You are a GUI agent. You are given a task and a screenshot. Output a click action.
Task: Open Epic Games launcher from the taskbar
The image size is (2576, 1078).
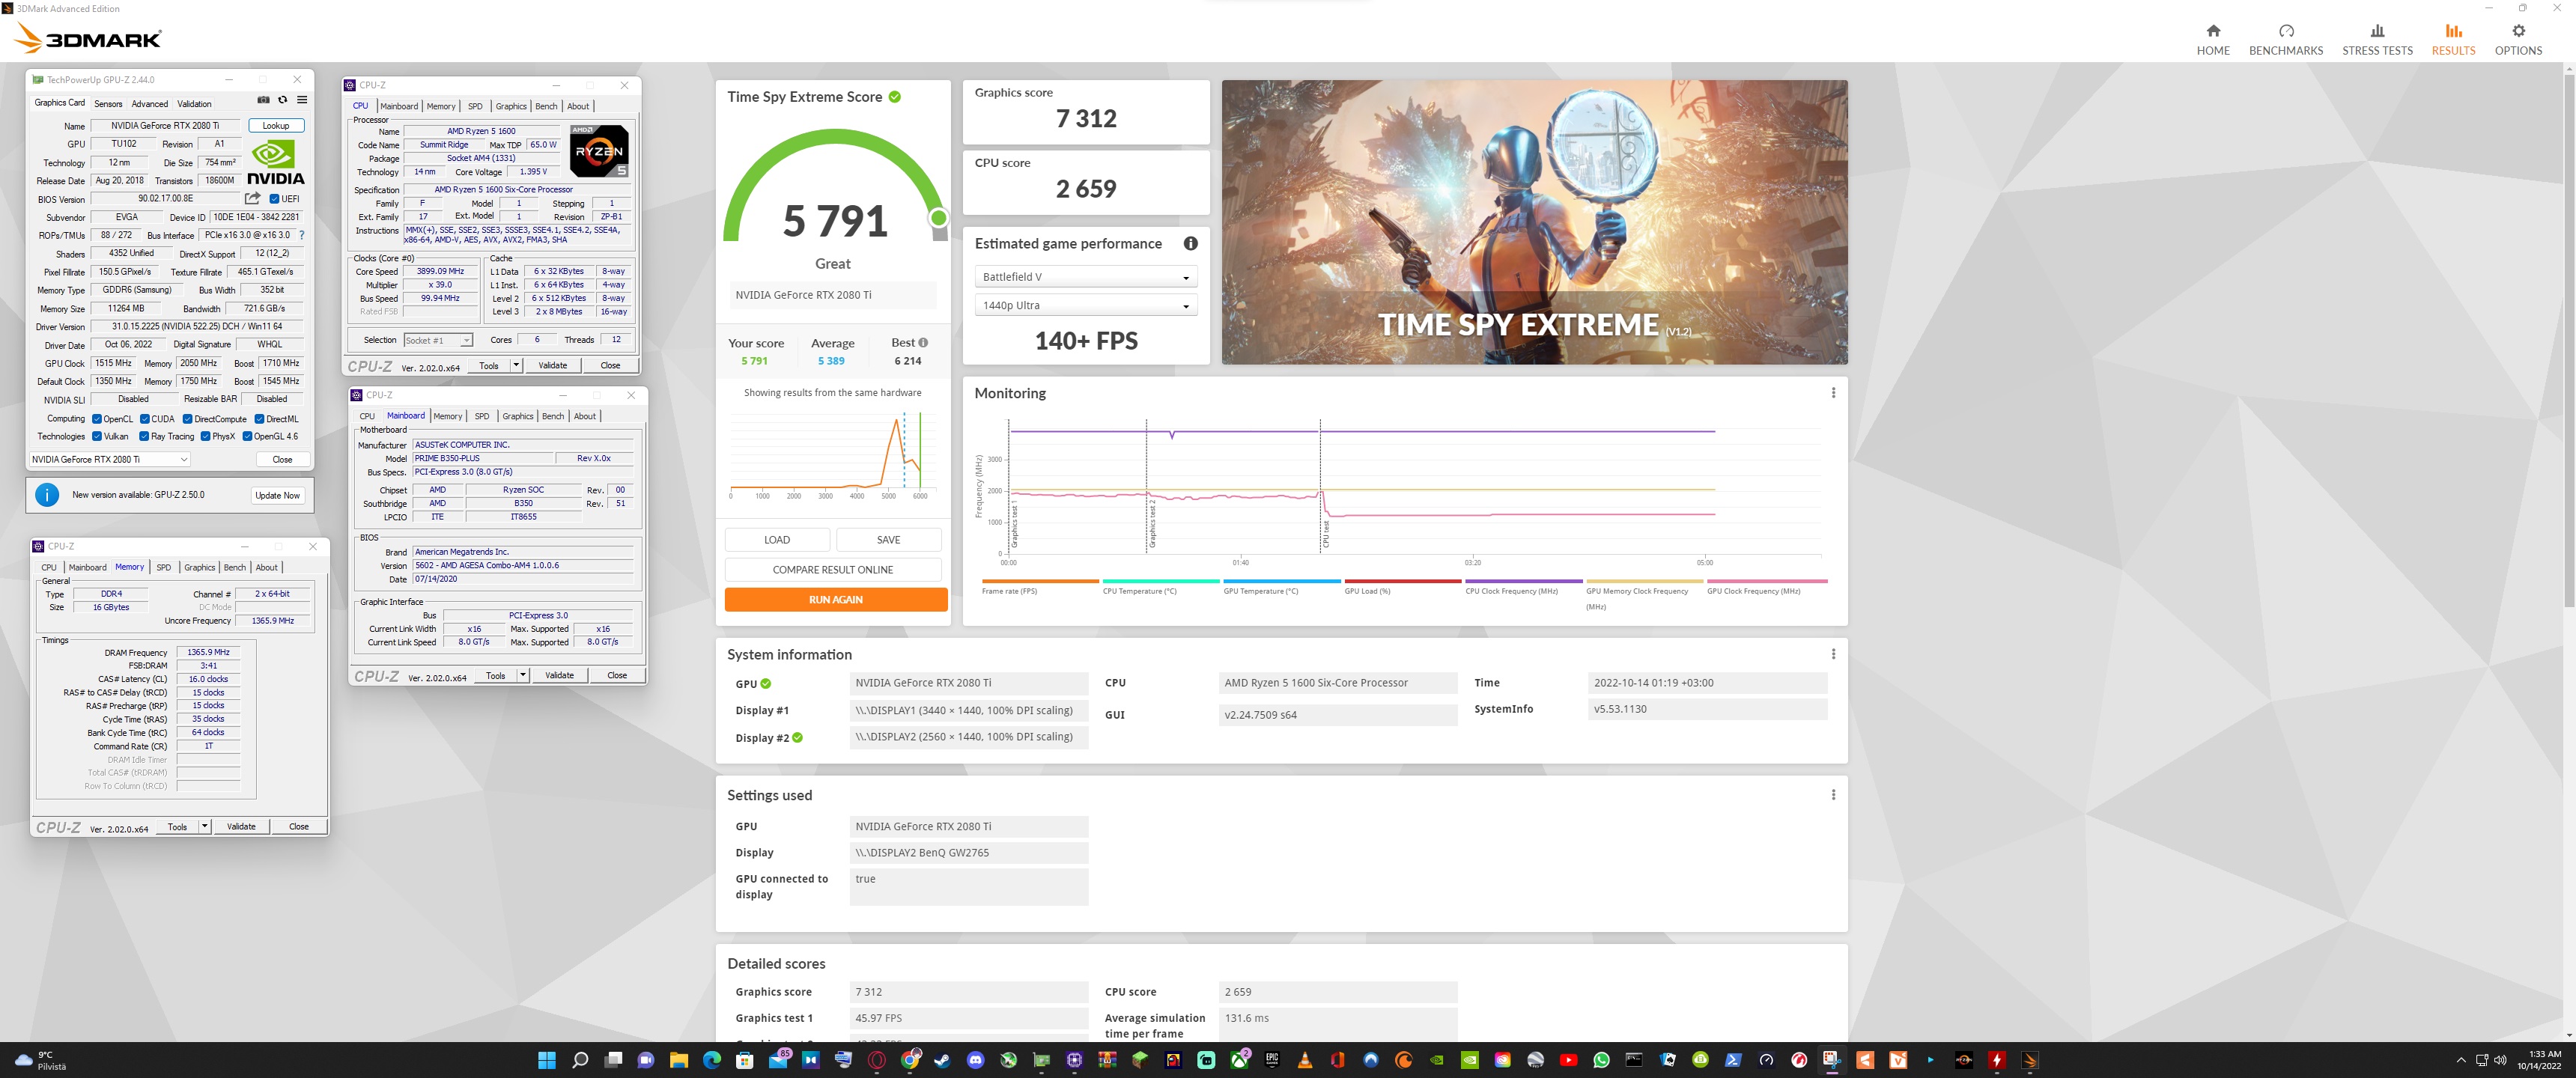click(1271, 1060)
